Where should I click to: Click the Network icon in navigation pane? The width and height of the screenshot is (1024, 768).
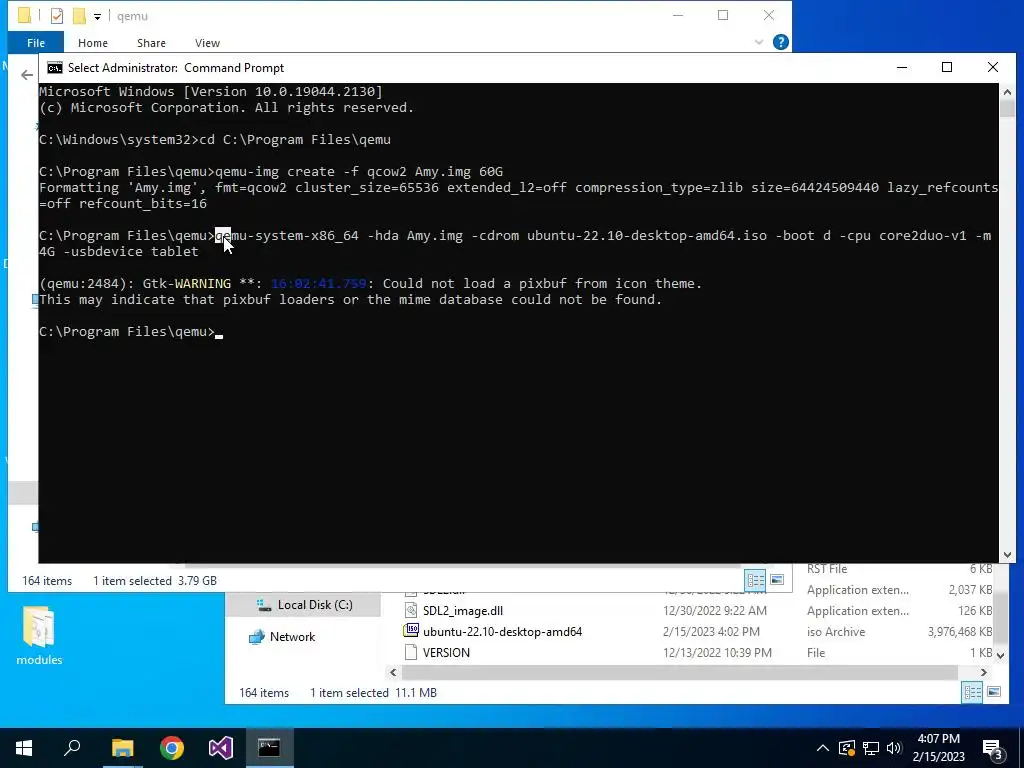tap(257, 637)
